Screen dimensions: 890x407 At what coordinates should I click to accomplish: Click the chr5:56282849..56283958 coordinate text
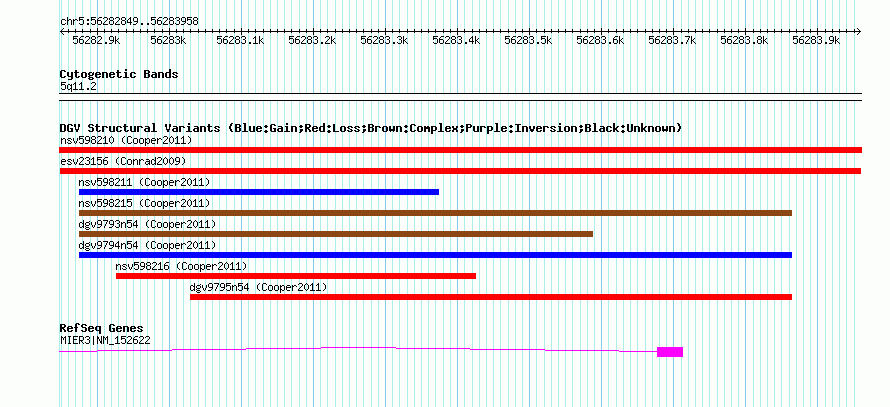click(129, 22)
